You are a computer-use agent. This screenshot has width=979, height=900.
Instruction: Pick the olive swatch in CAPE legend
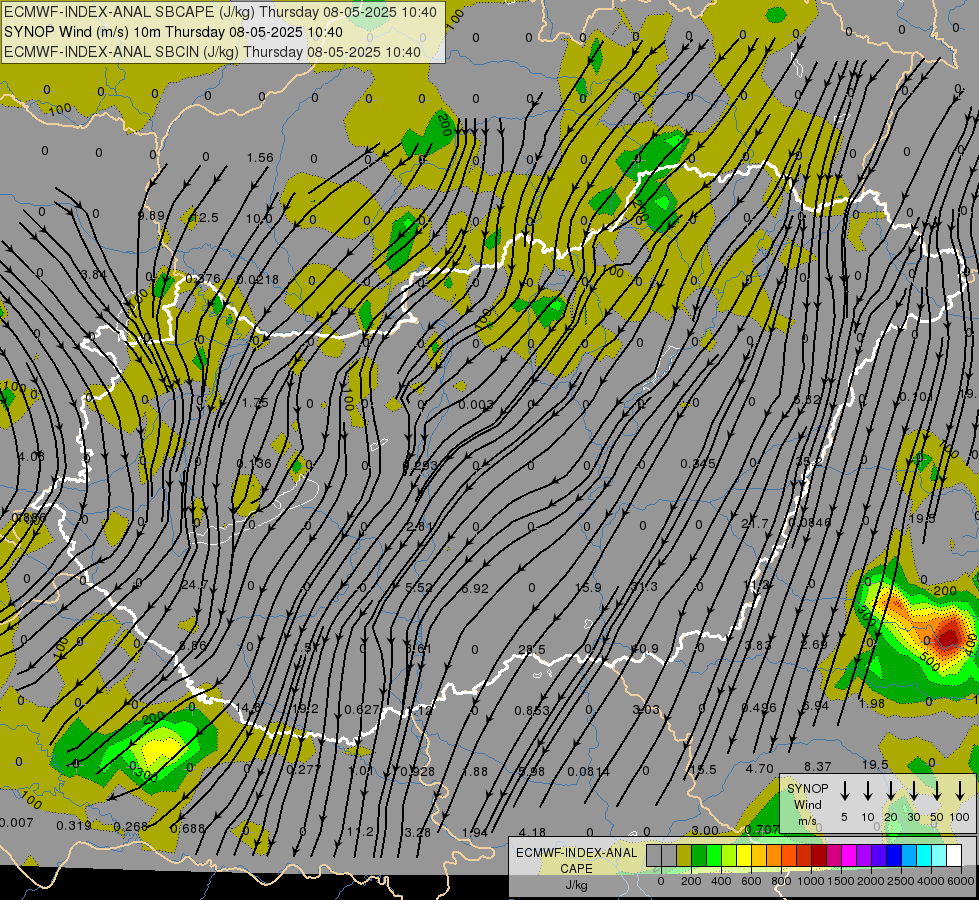[x=684, y=855]
